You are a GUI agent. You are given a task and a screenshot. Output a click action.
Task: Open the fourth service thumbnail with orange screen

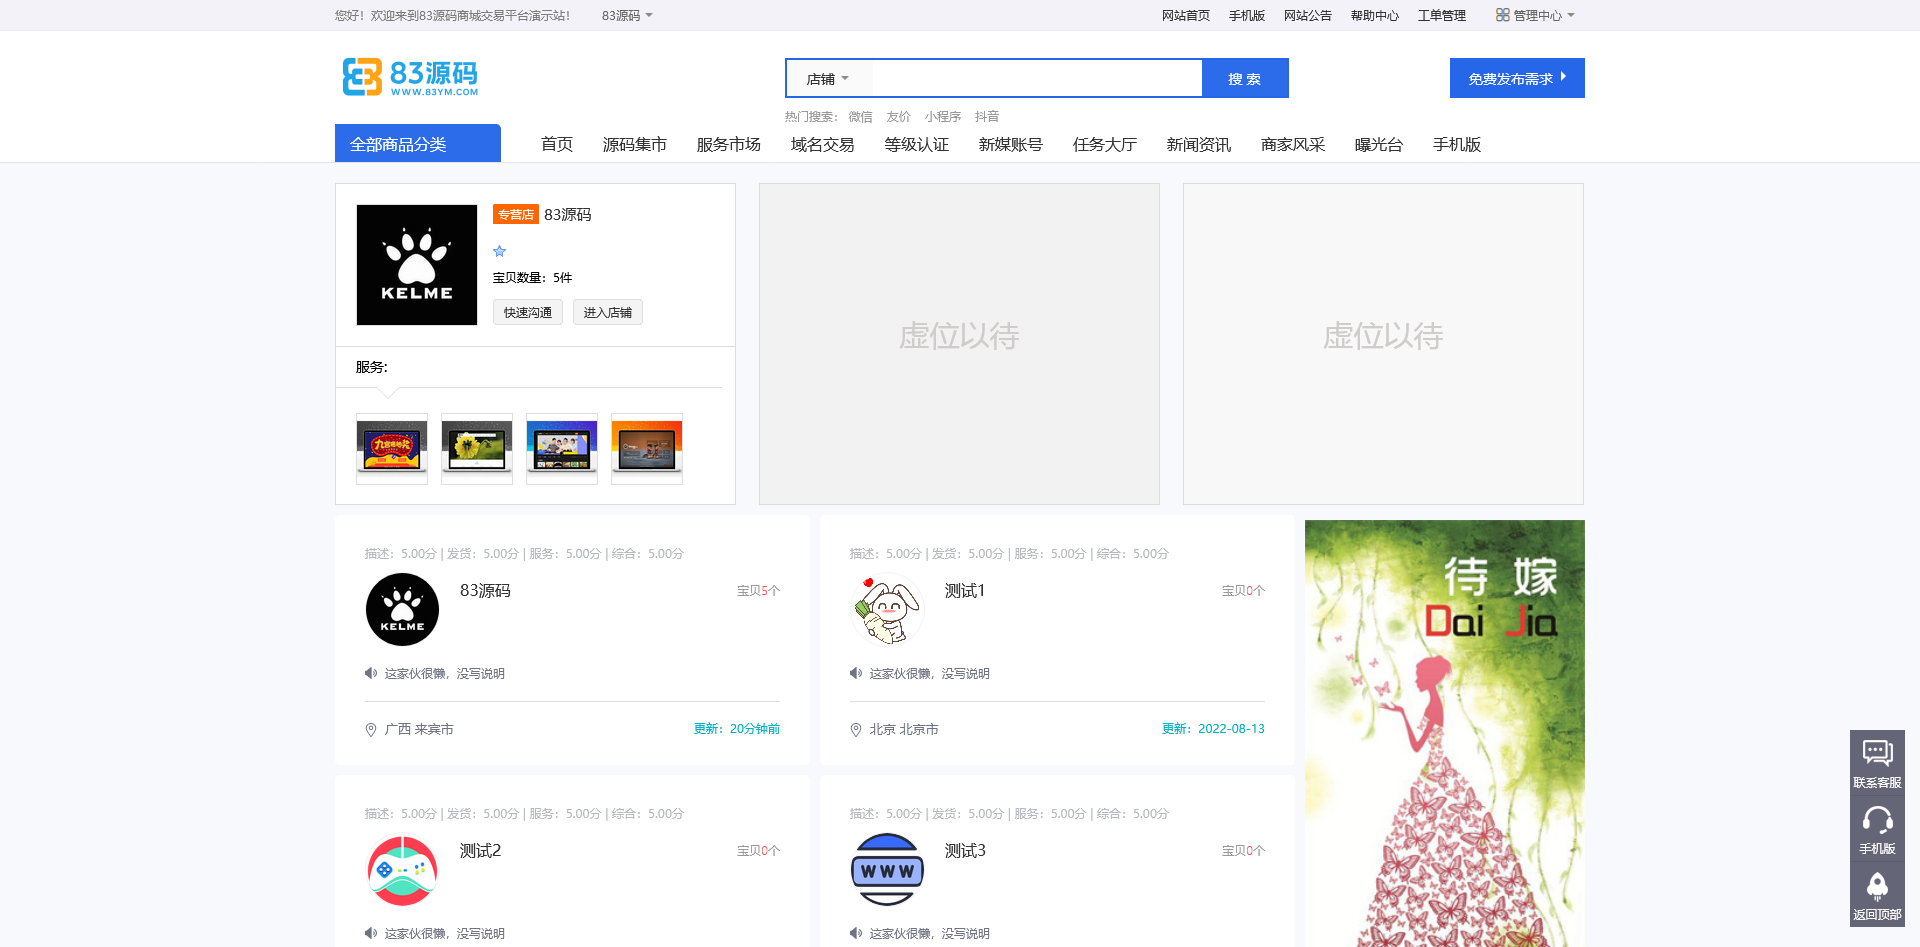(647, 449)
